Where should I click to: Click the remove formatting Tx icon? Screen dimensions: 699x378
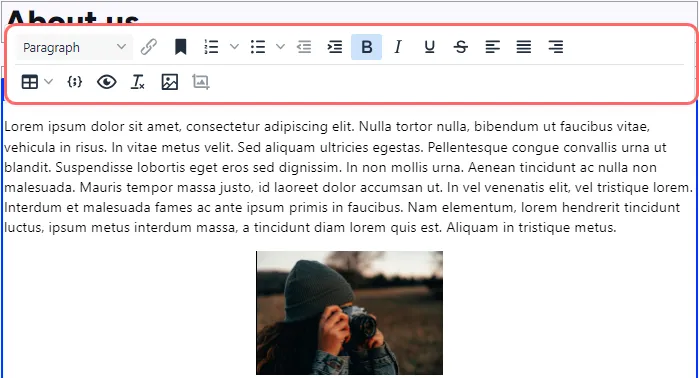click(138, 82)
